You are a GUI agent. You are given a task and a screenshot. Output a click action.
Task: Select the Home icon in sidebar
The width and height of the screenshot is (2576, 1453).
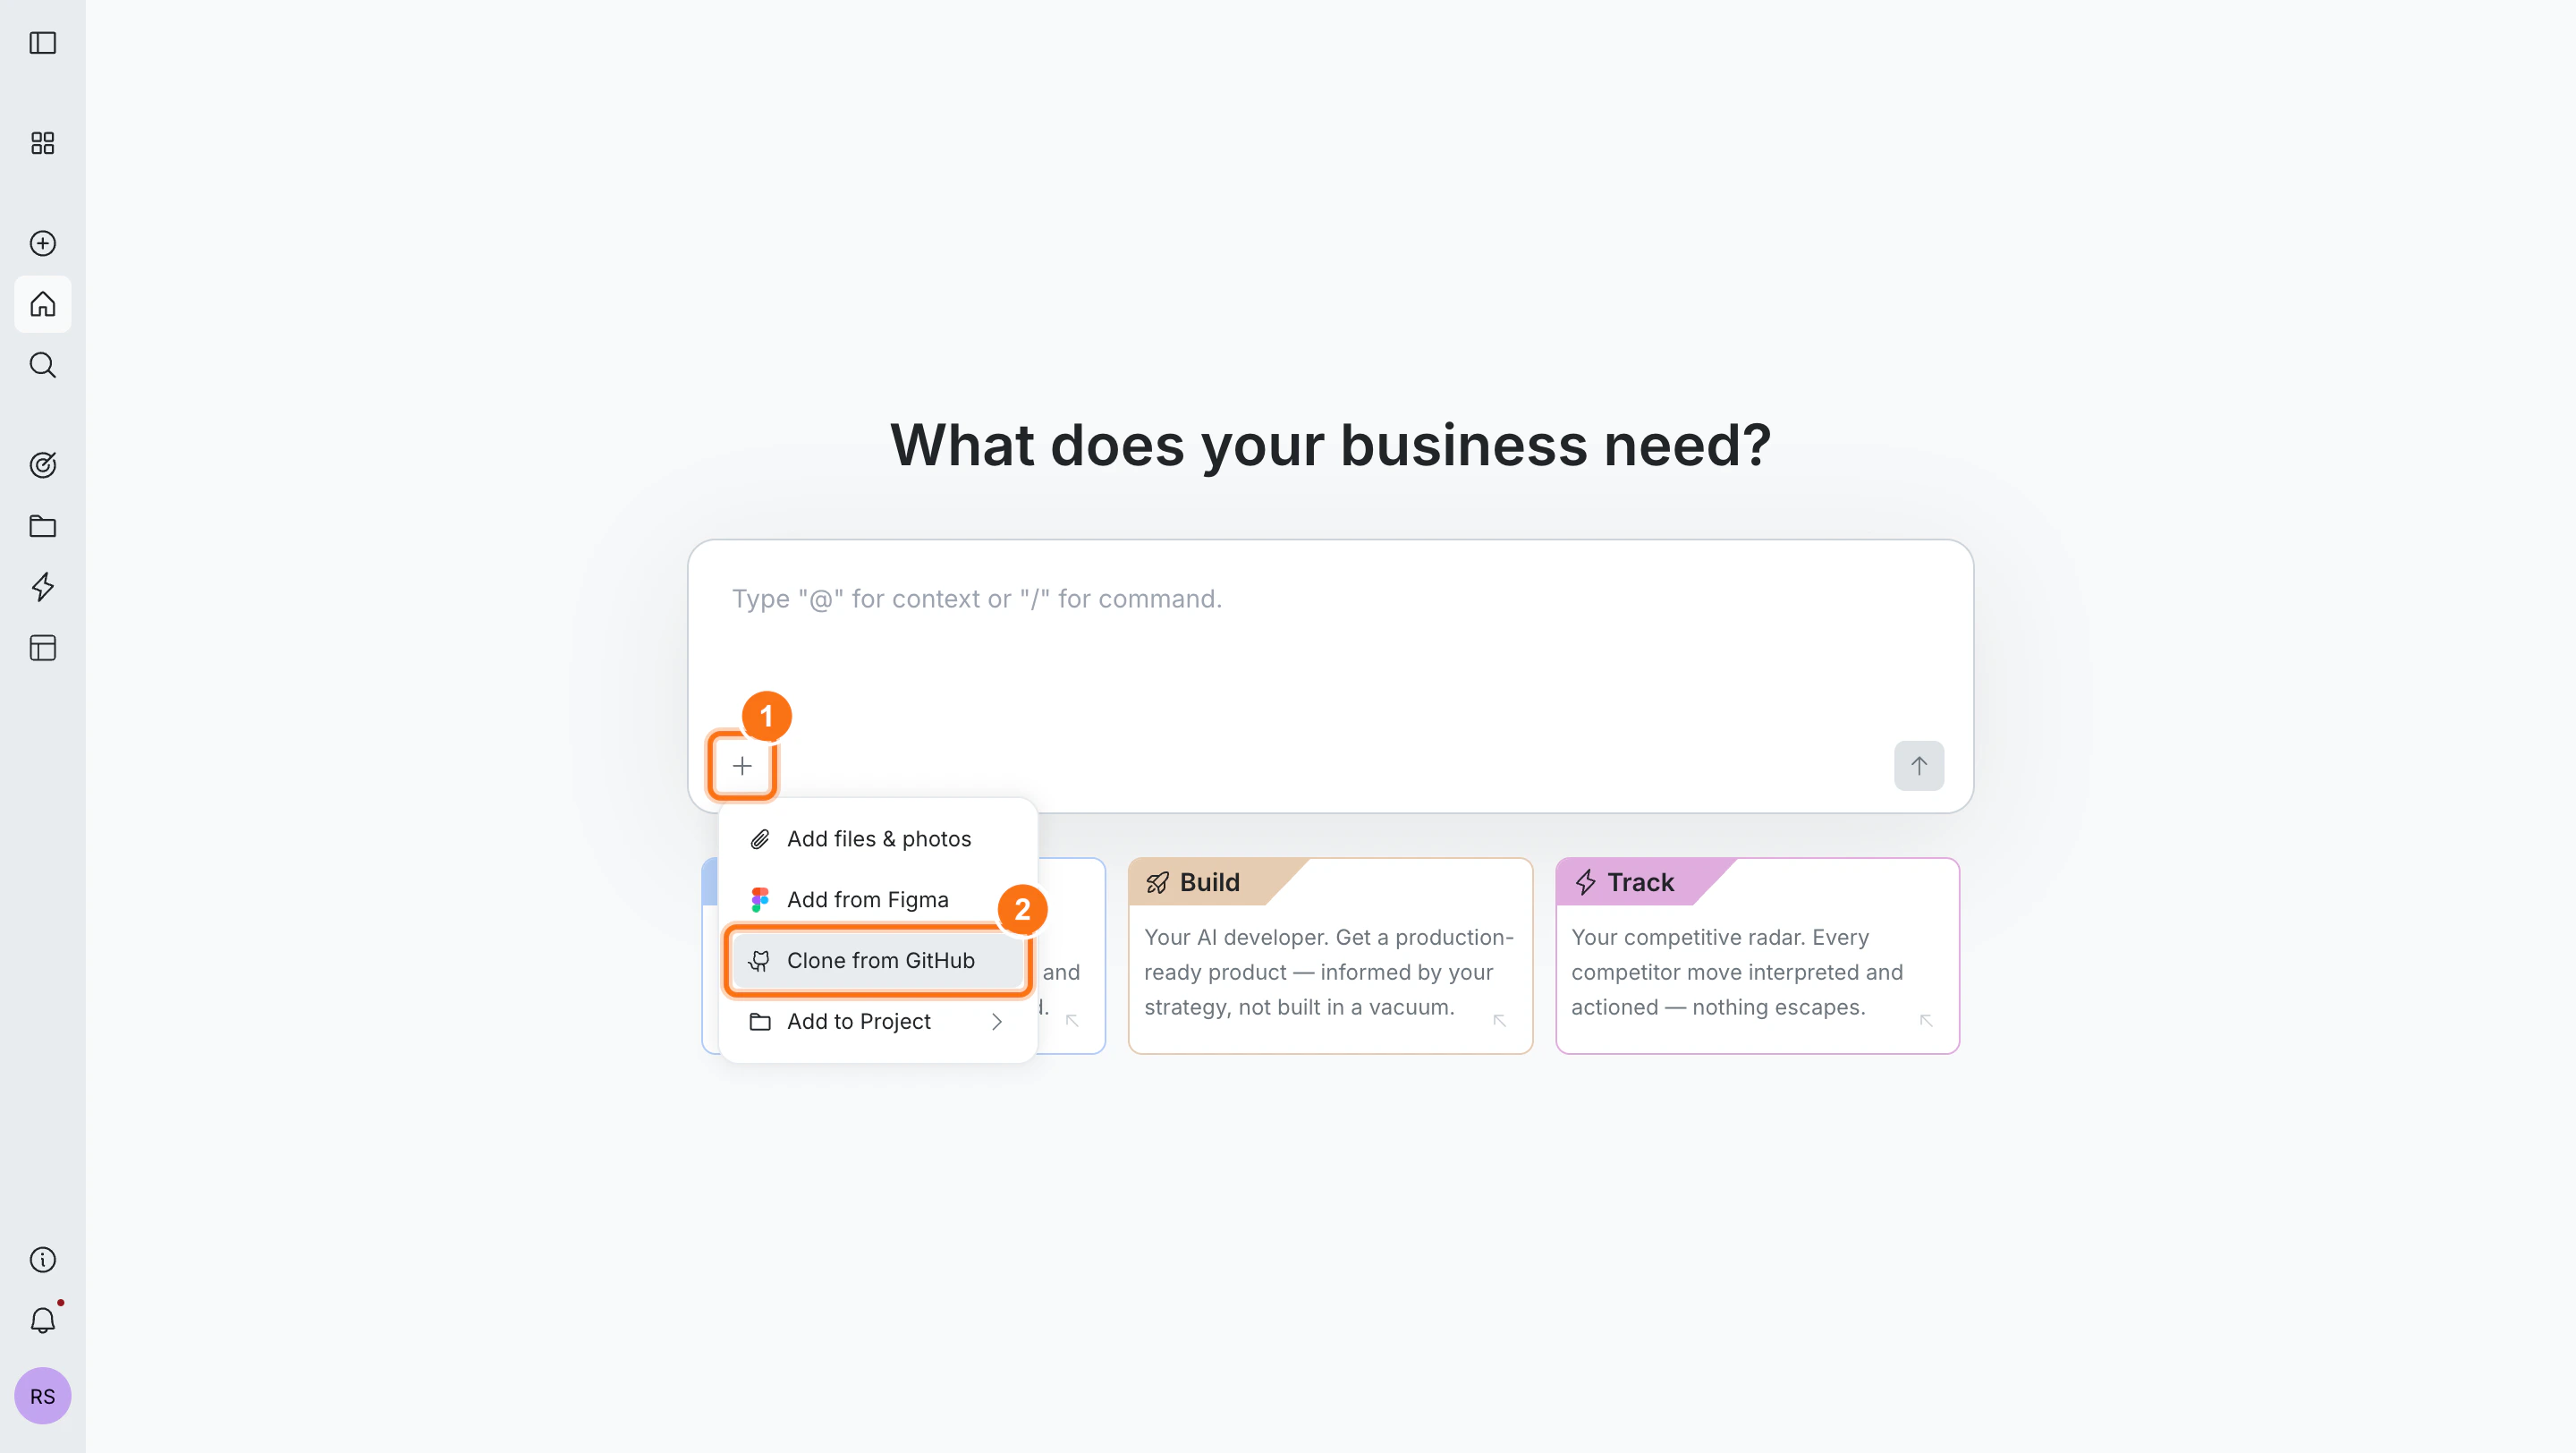click(x=42, y=304)
